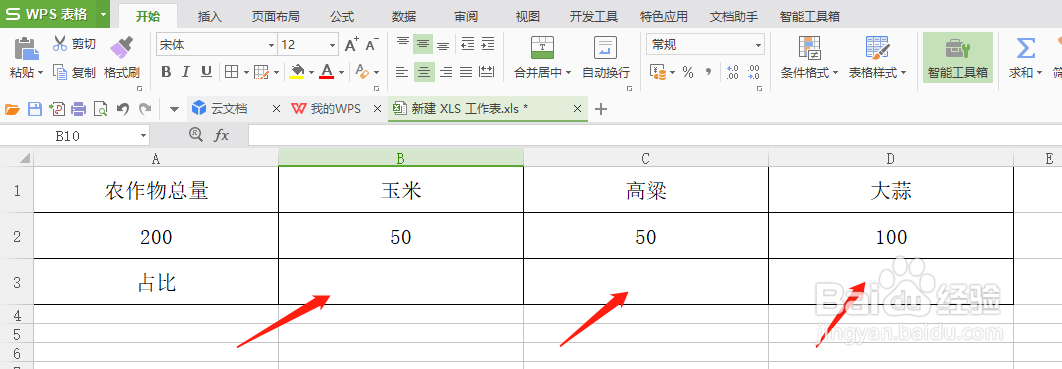Click the decrease indent icon

click(x=467, y=45)
